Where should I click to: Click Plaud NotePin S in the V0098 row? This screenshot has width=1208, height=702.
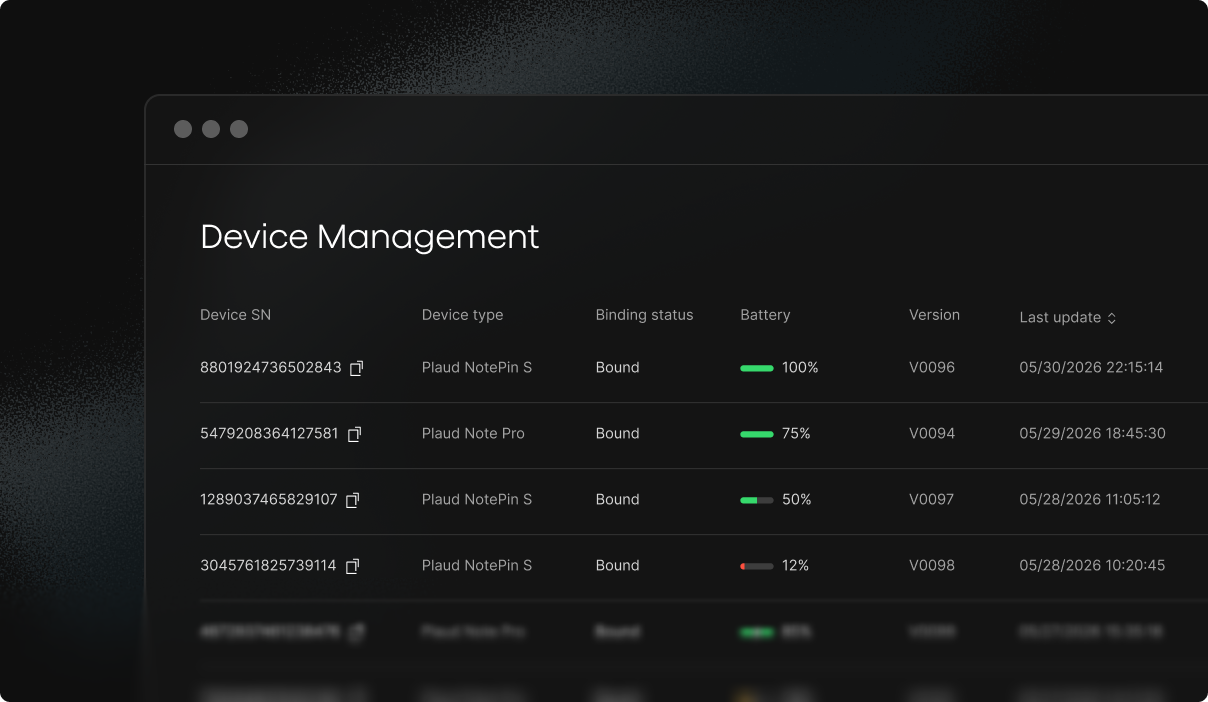point(477,566)
